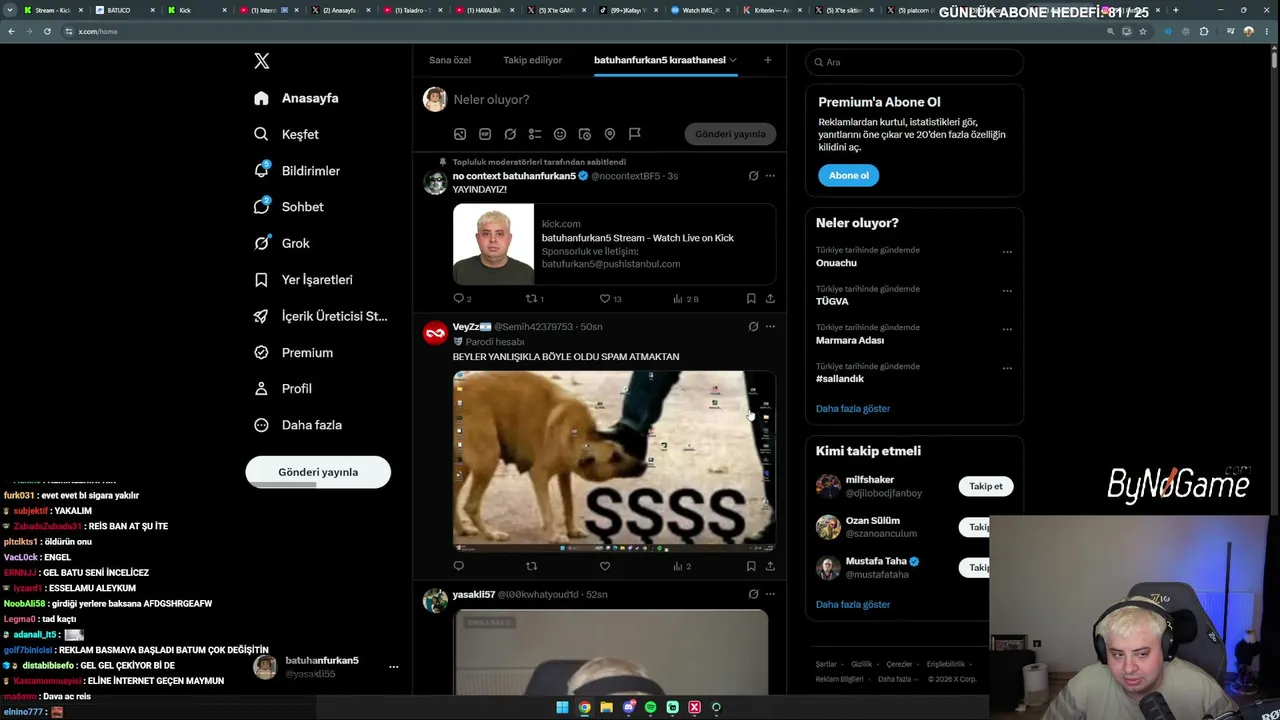Add media image to the post
1280x720 pixels.
pos(460,134)
